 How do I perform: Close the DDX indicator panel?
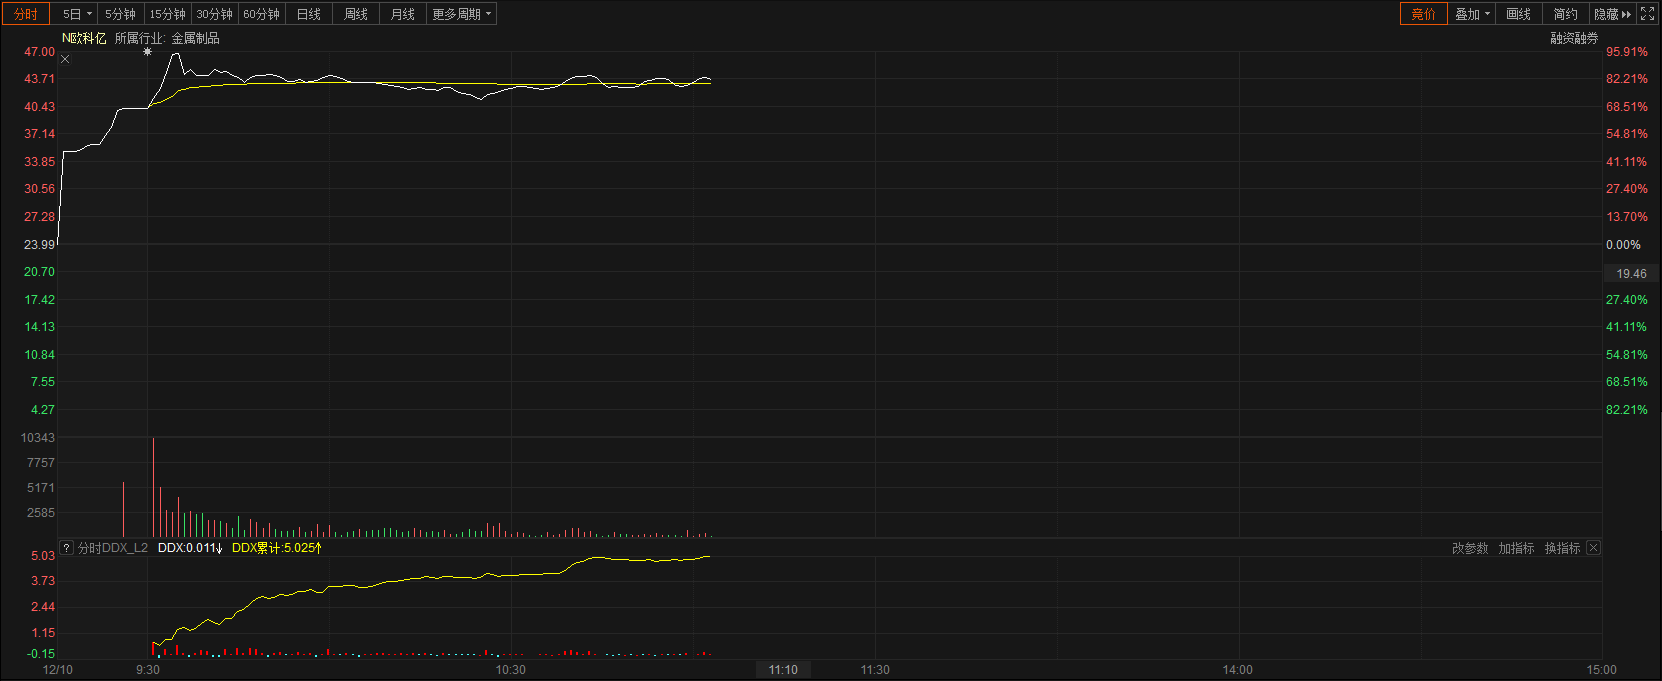[x=1594, y=548]
